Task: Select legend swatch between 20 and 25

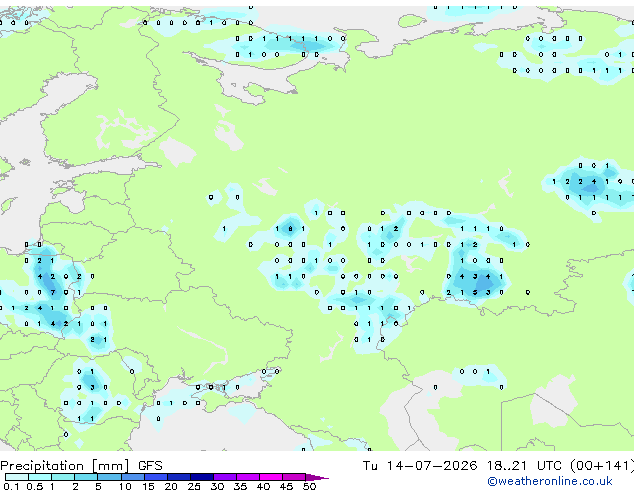Action: (179, 477)
